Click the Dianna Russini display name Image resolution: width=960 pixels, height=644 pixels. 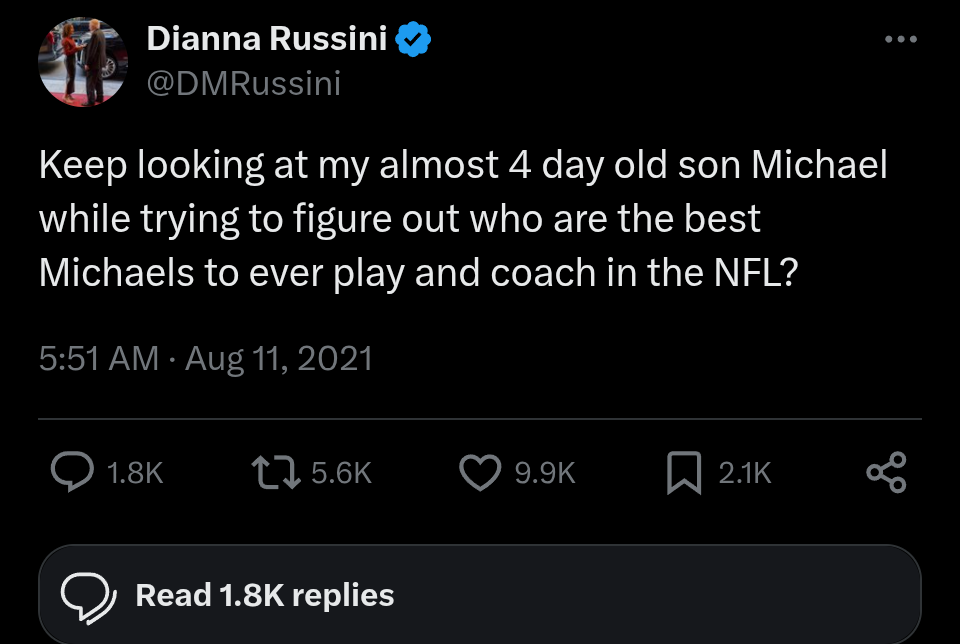tap(268, 40)
